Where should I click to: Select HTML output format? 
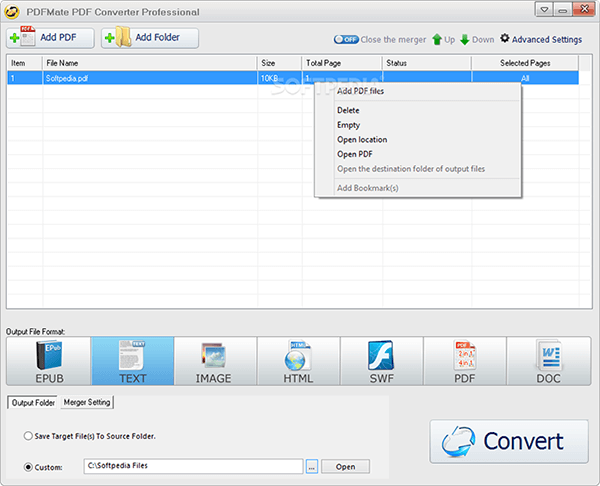coord(298,361)
